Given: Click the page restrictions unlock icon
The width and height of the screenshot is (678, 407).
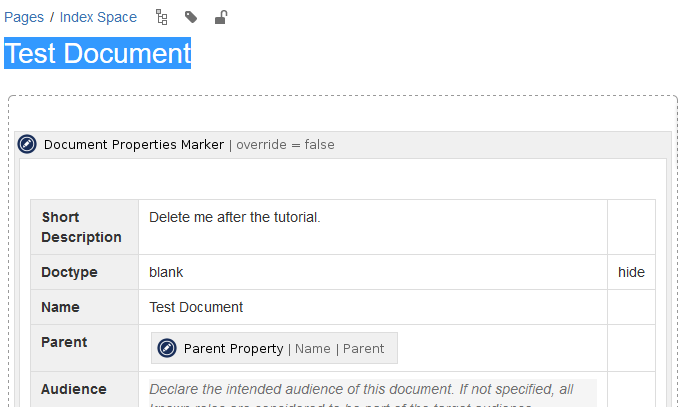Looking at the screenshot, I should coord(221,17).
